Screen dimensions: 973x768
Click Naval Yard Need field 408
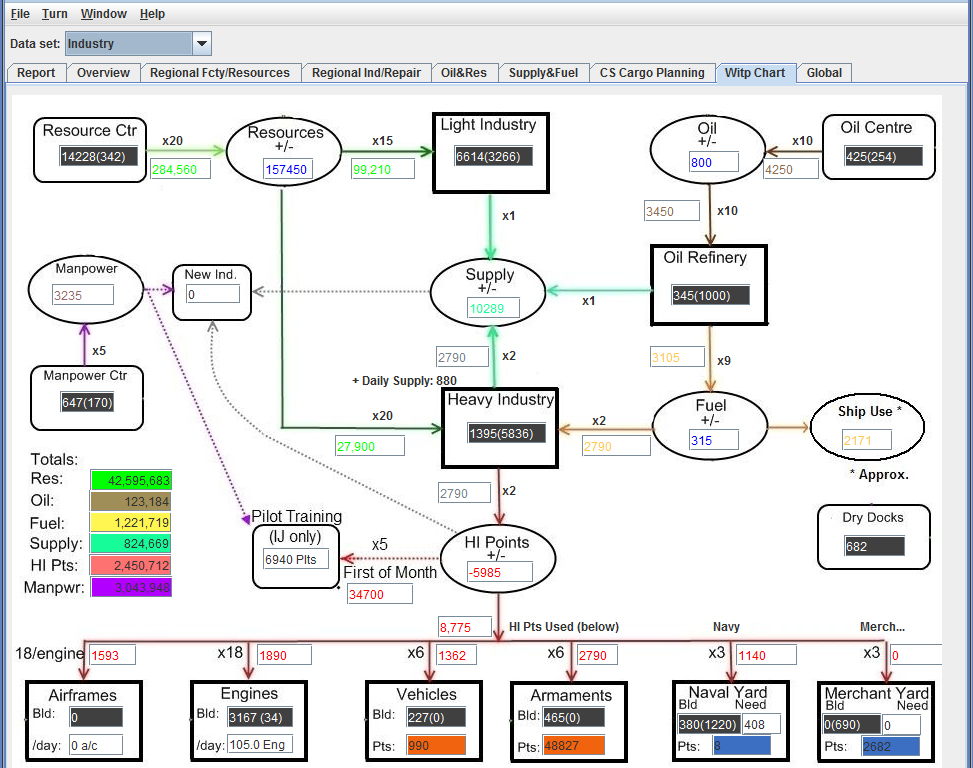(761, 724)
